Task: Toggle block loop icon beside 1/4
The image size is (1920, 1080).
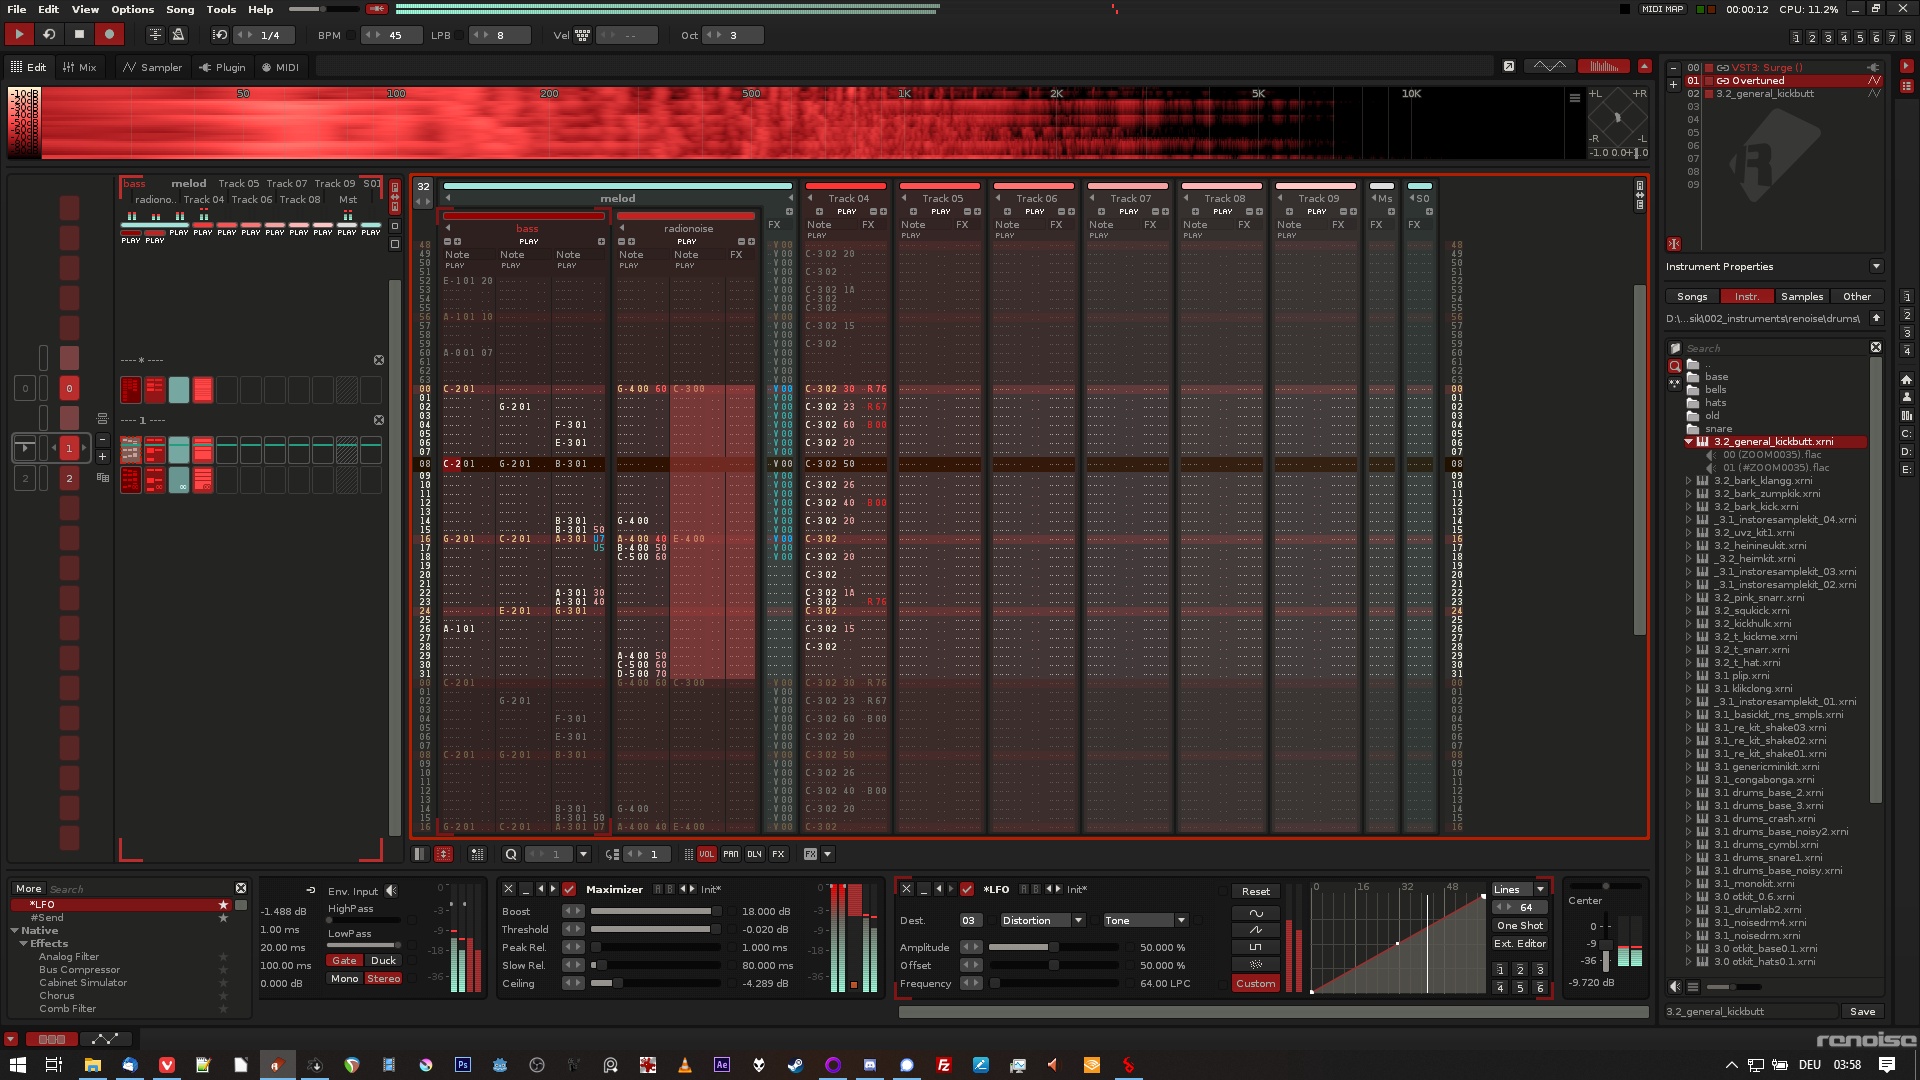Action: (x=220, y=34)
